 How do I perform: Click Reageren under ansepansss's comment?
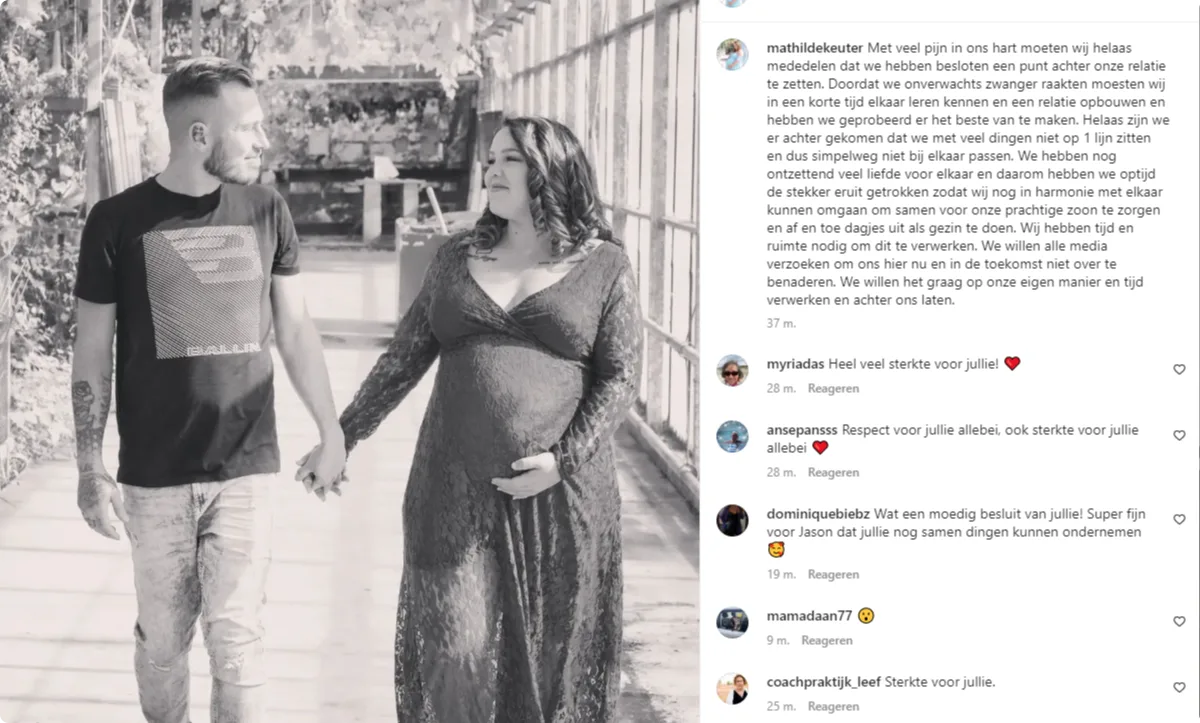833,472
